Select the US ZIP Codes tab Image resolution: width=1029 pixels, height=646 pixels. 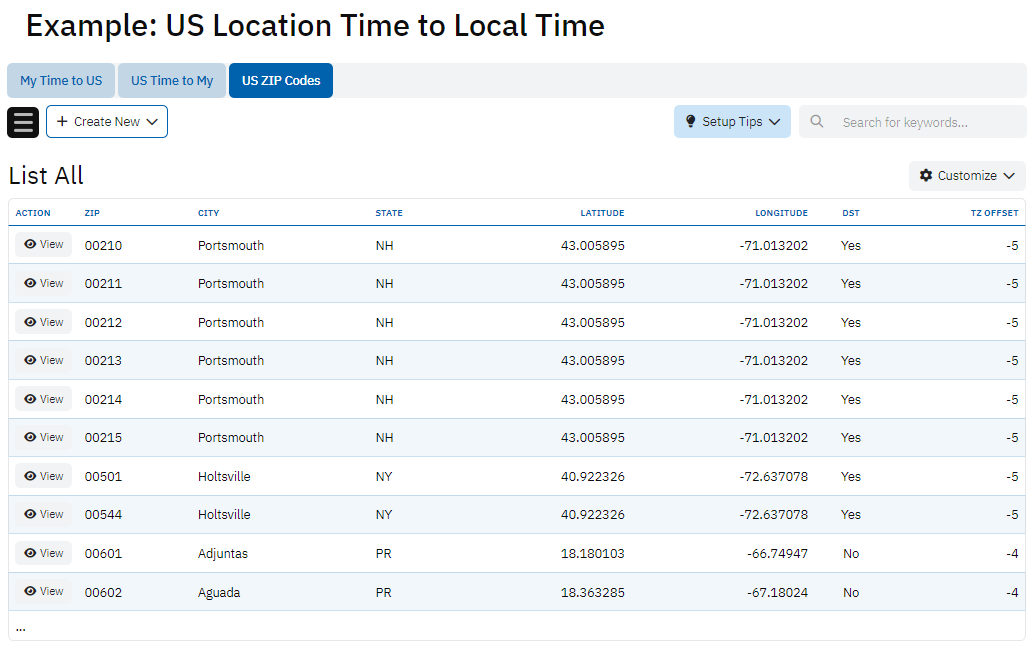pyautogui.click(x=281, y=81)
